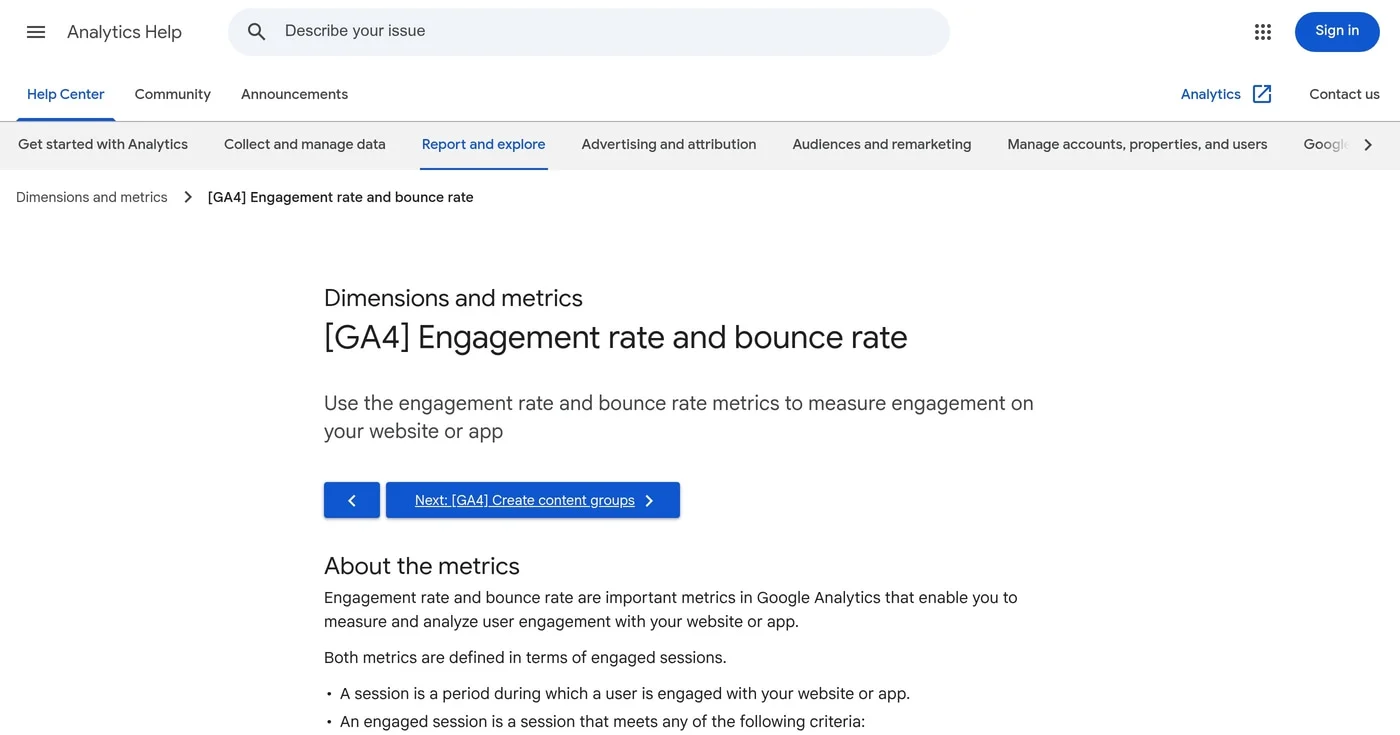
Task: Click the breadcrumb chevron separator
Action: pos(188,197)
